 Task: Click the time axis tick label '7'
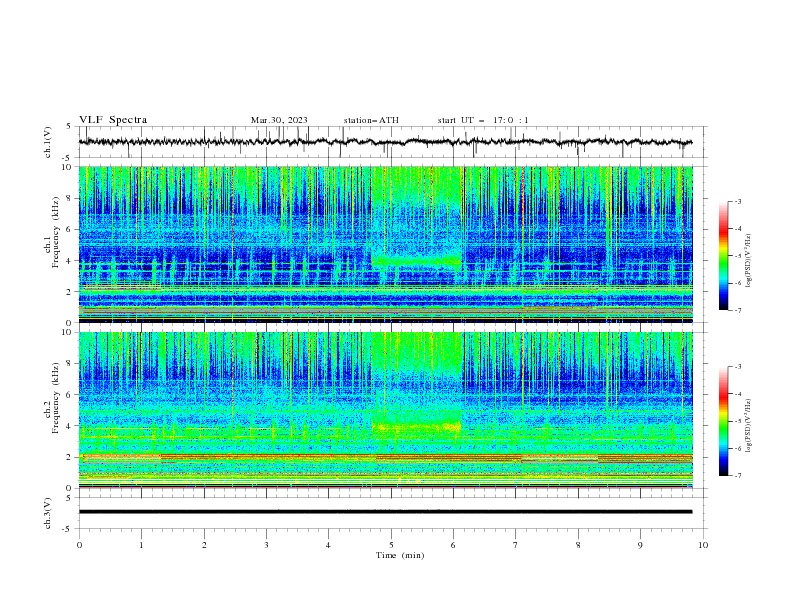pos(516,545)
